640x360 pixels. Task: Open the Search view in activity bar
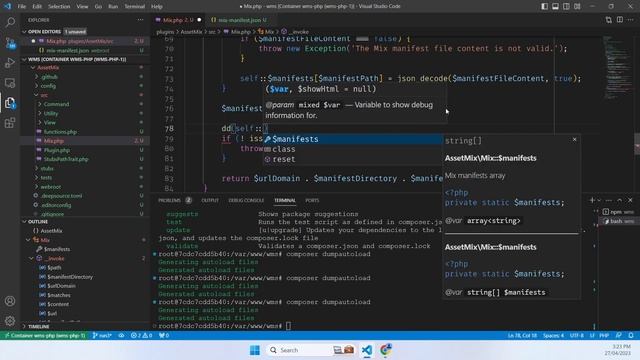[10, 22]
